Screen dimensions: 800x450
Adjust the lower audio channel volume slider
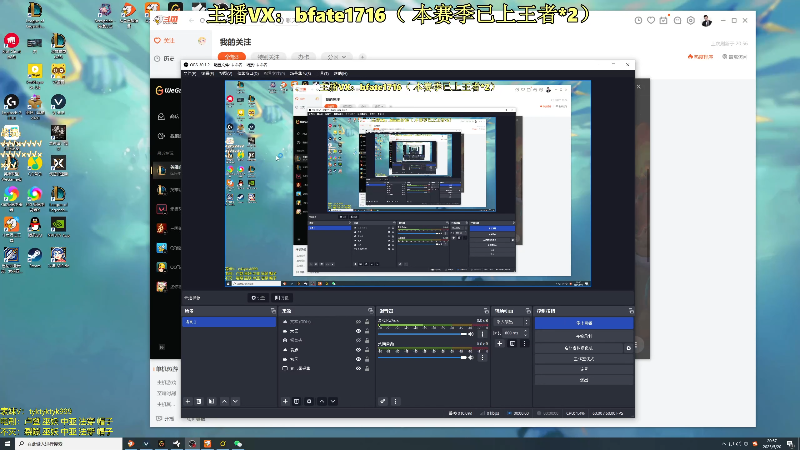(422, 358)
